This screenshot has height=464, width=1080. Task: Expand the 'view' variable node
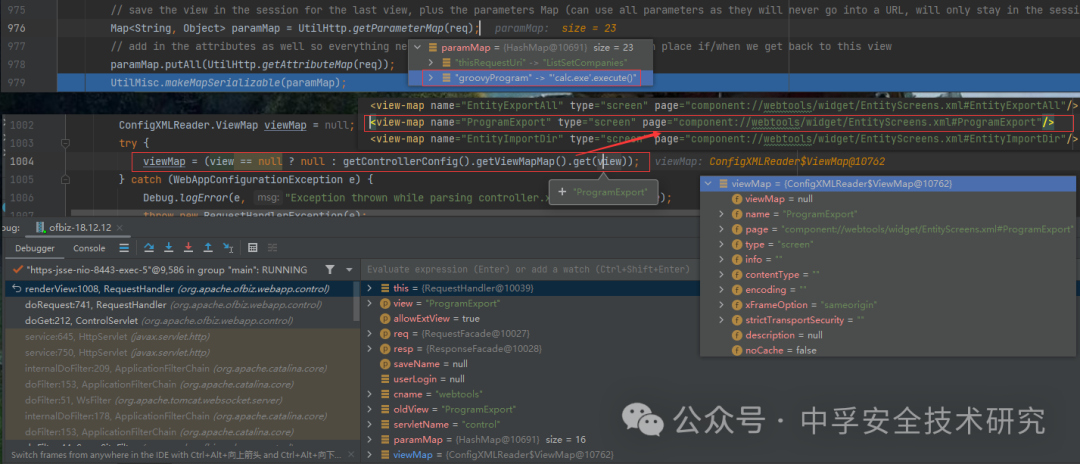(369, 303)
